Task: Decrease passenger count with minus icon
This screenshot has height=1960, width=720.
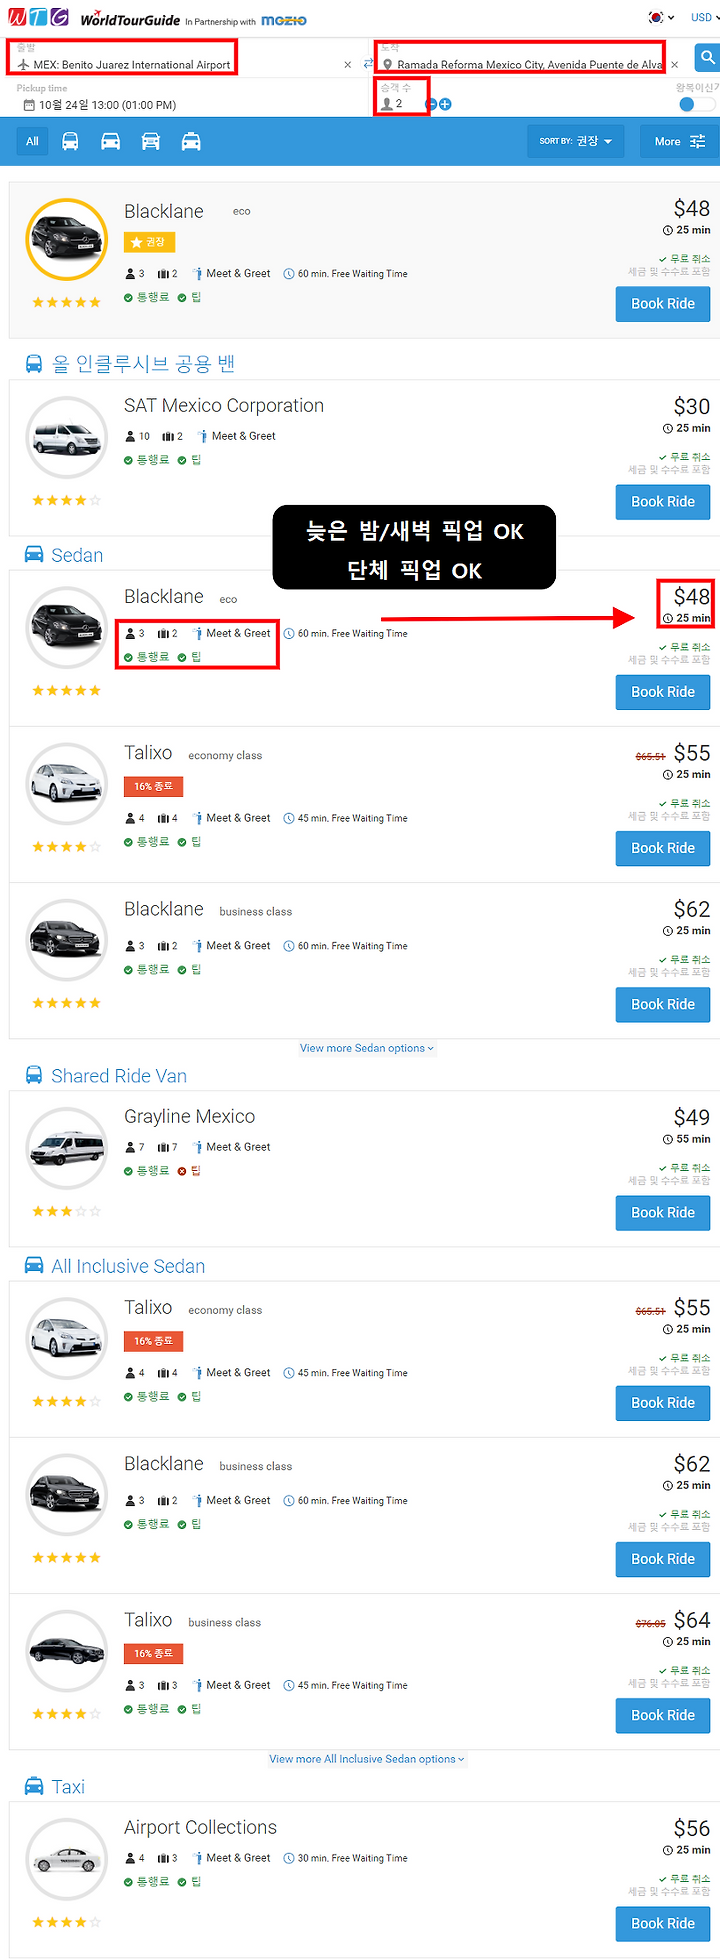Action: (431, 104)
